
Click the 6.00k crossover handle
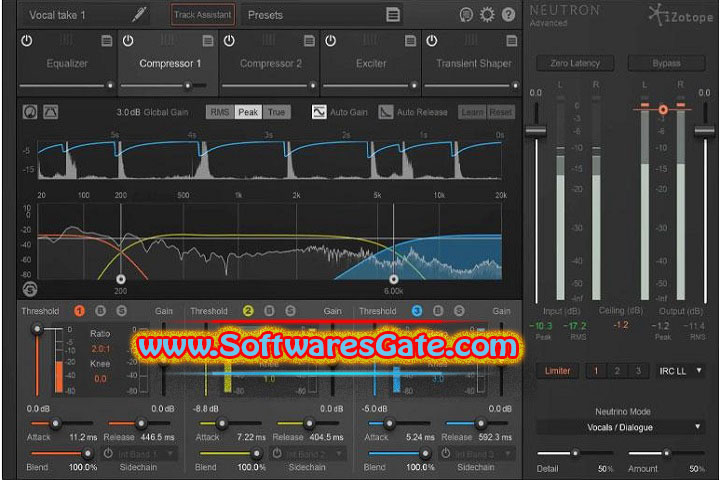(x=394, y=279)
